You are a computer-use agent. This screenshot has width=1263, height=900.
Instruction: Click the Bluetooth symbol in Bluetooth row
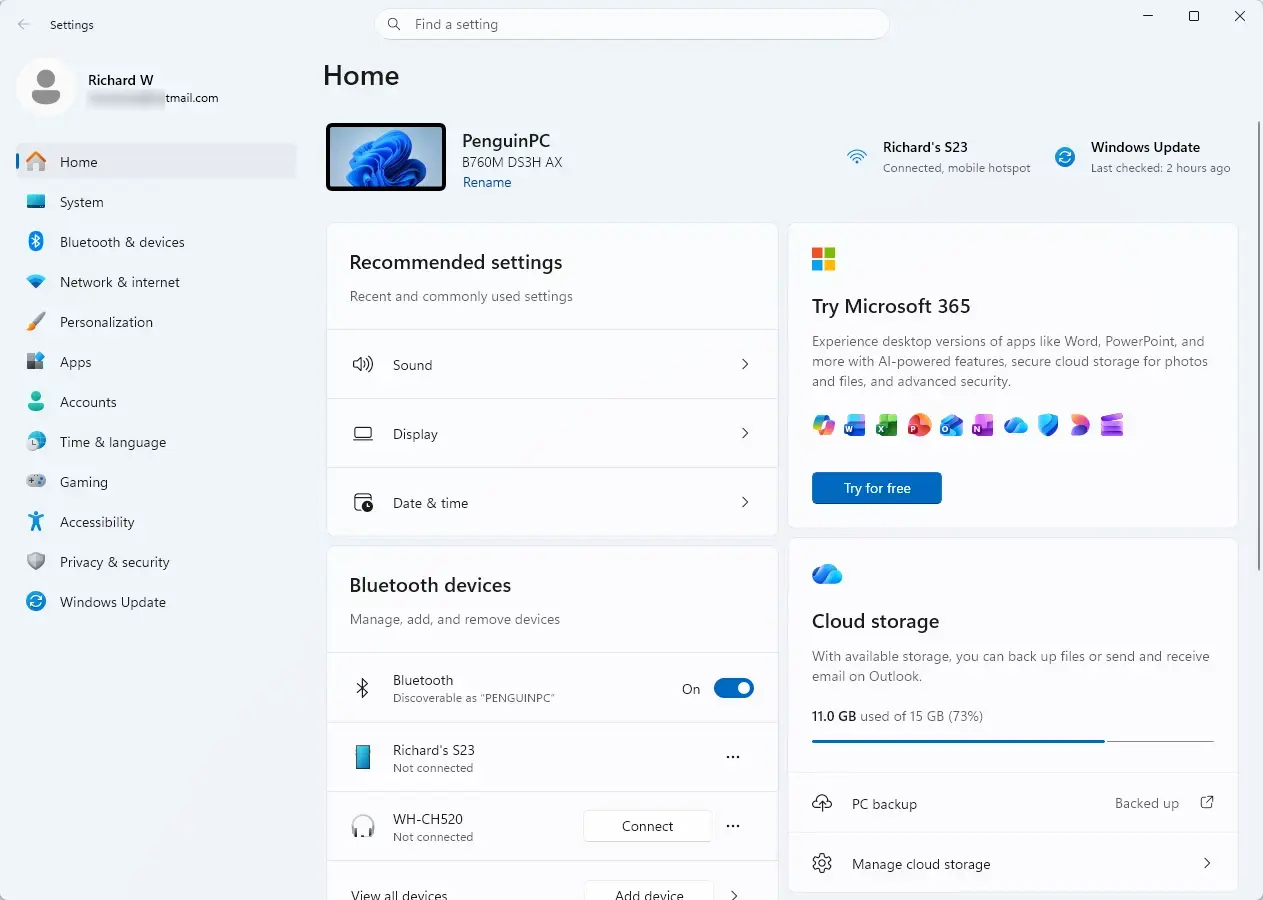[363, 688]
